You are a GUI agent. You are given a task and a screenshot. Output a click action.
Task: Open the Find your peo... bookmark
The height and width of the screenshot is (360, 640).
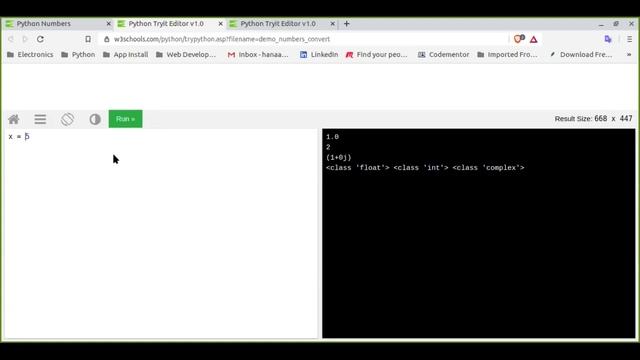(x=376, y=55)
